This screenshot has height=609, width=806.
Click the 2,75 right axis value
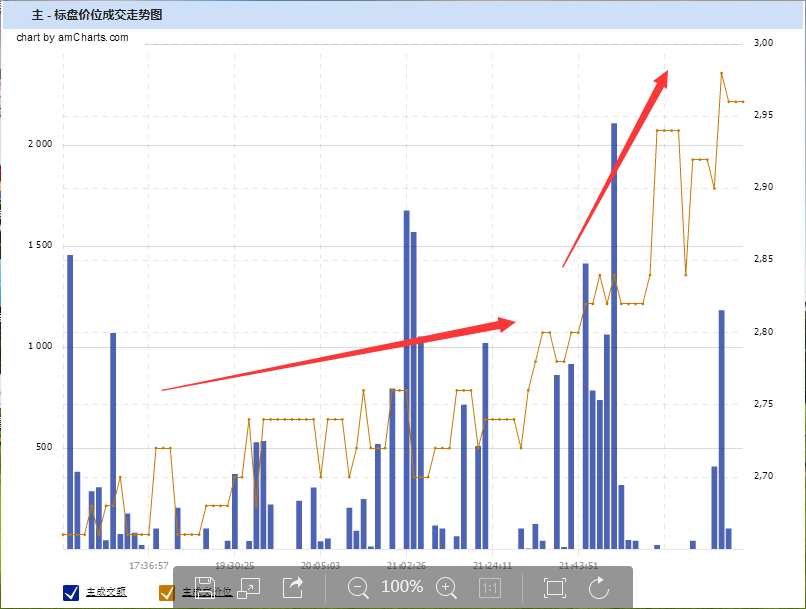pyautogui.click(x=763, y=404)
